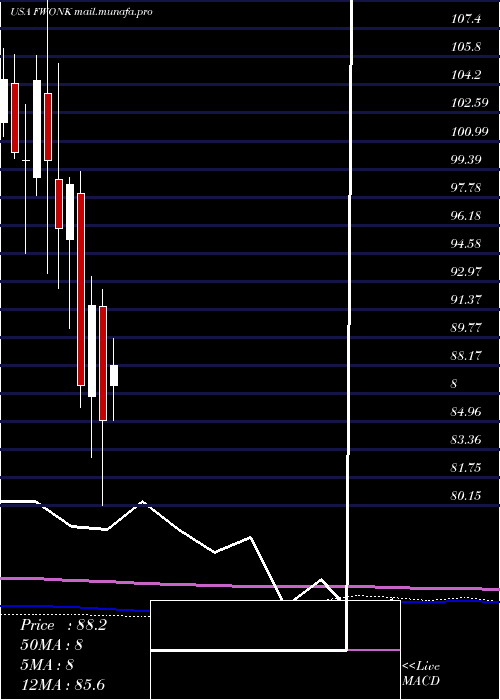This screenshot has width=500, height=700.
Task: Click the tall red candlestick falling to 87
Action: point(81,289)
